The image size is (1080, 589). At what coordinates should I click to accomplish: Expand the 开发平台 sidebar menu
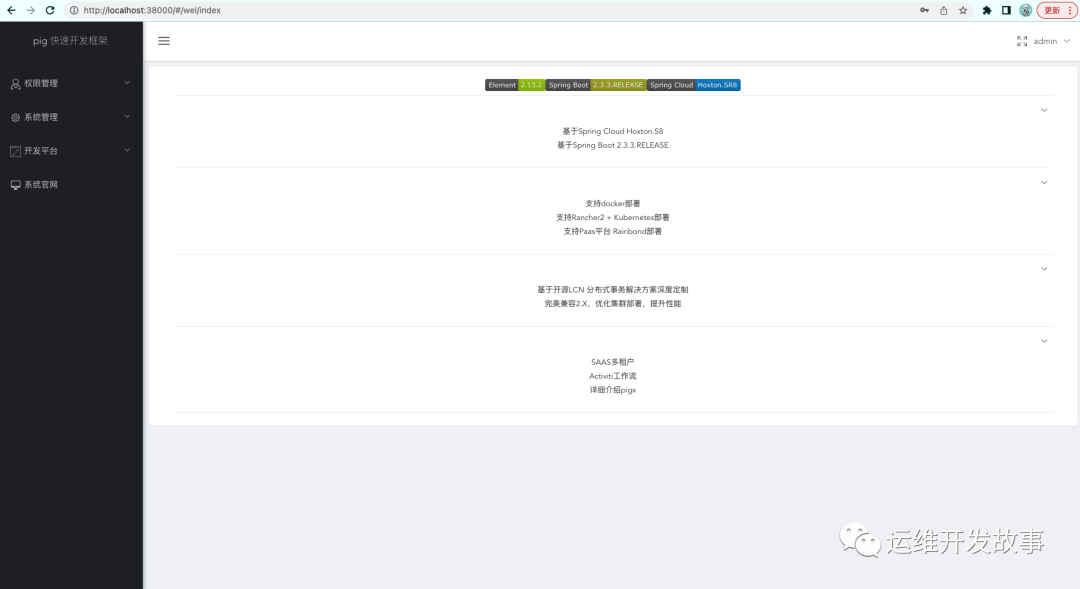(70, 151)
